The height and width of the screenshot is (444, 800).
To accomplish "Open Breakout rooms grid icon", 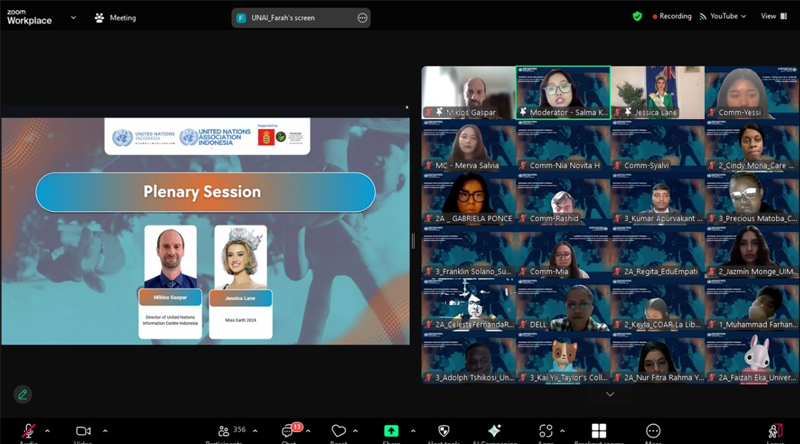I will point(599,431).
